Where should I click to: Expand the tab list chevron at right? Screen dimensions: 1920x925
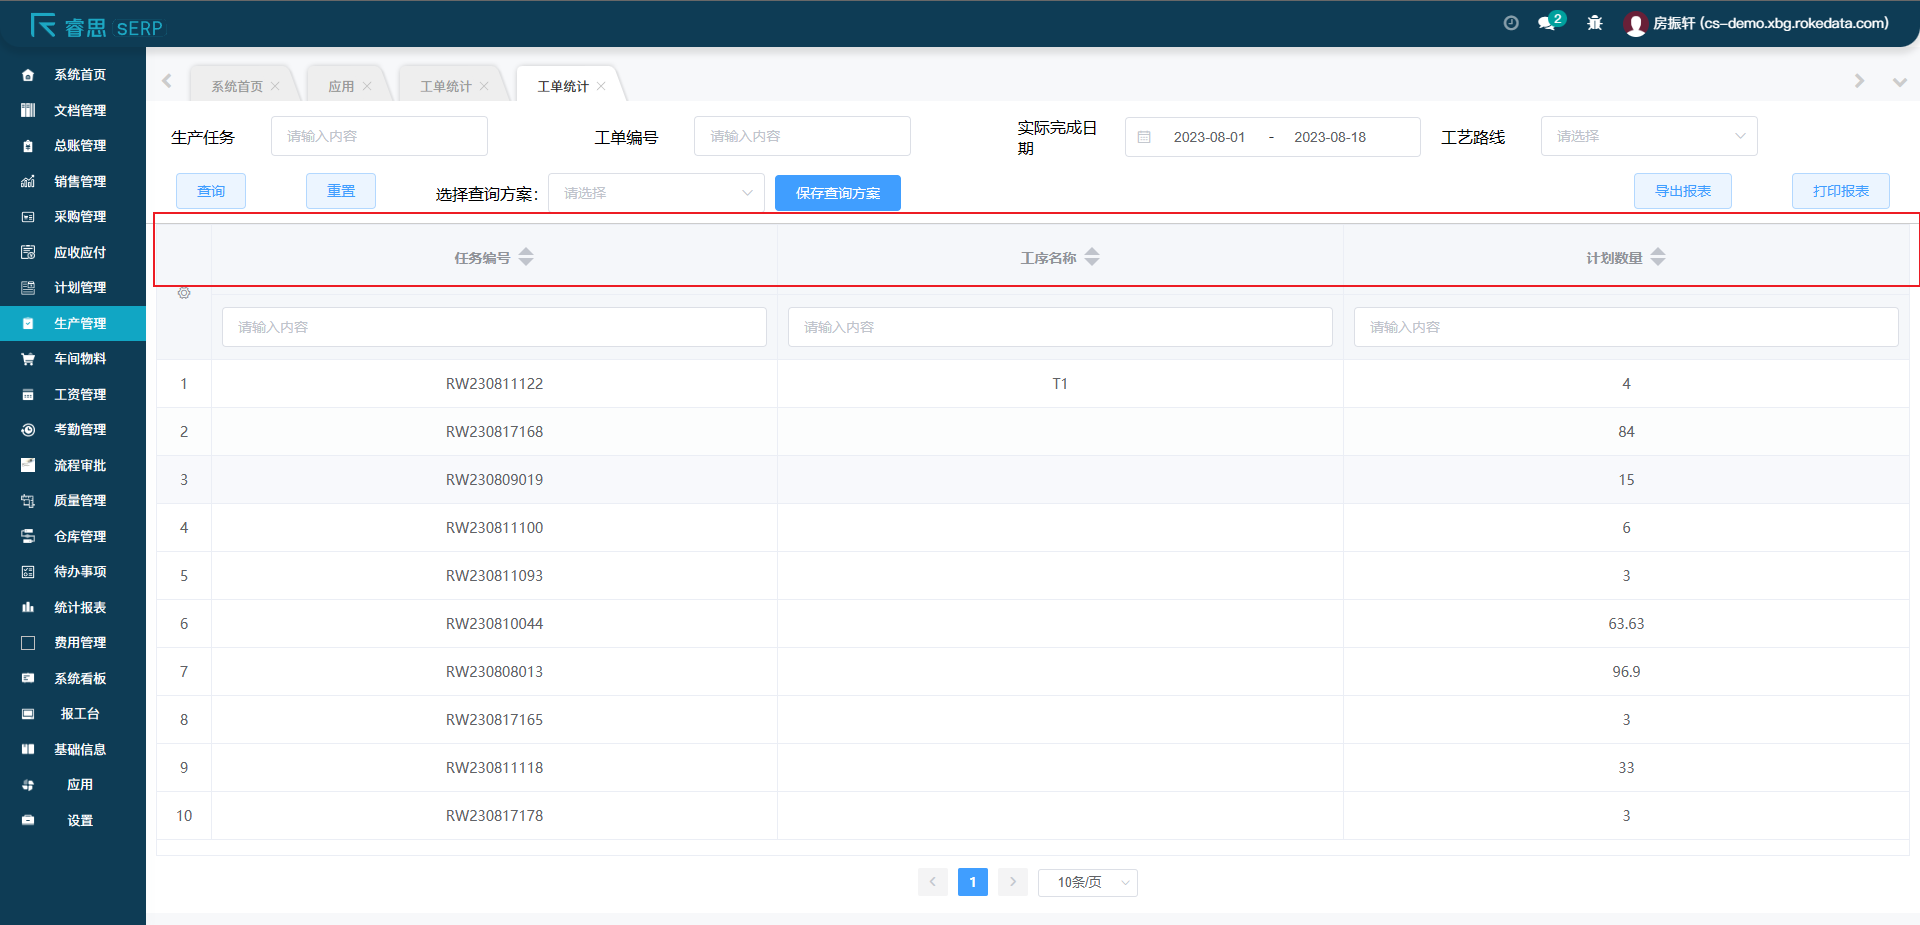(1899, 82)
